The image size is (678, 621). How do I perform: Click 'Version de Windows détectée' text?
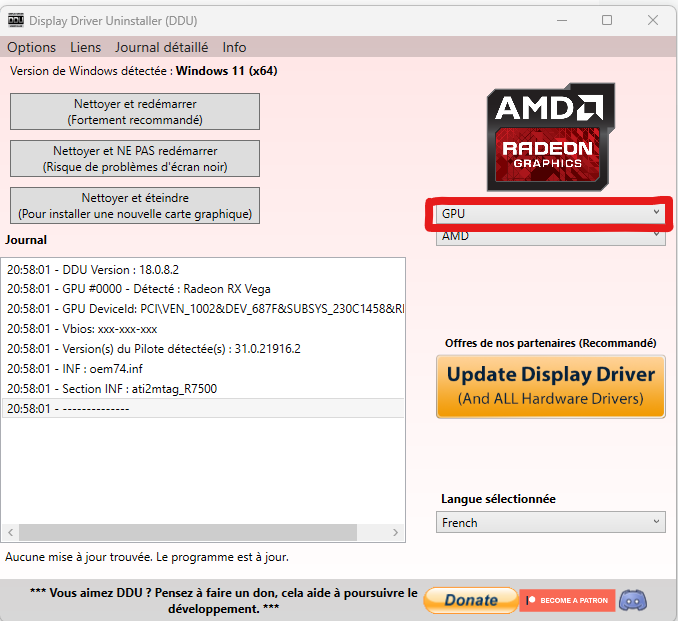[x=144, y=71]
